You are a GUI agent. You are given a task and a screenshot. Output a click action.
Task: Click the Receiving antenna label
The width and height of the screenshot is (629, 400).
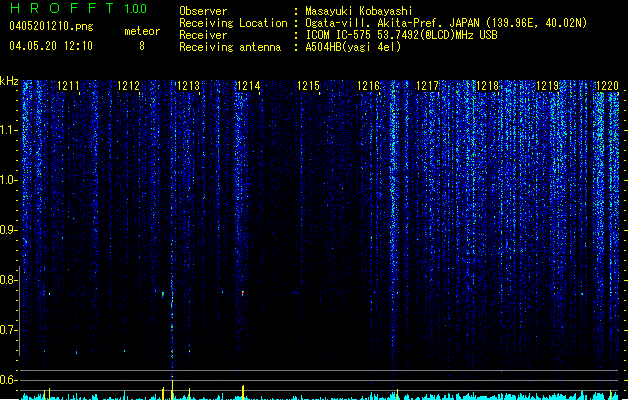230,47
